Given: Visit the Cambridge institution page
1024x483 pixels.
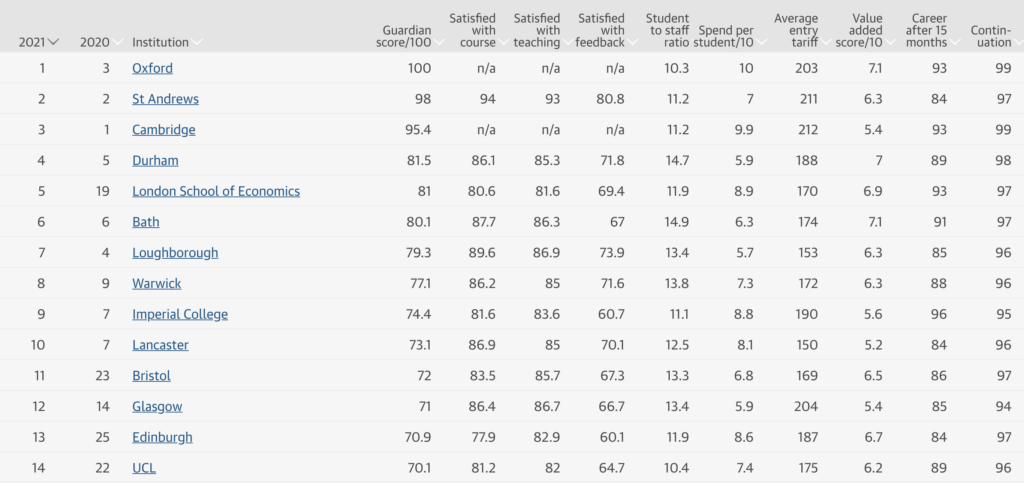Looking at the screenshot, I should (163, 129).
